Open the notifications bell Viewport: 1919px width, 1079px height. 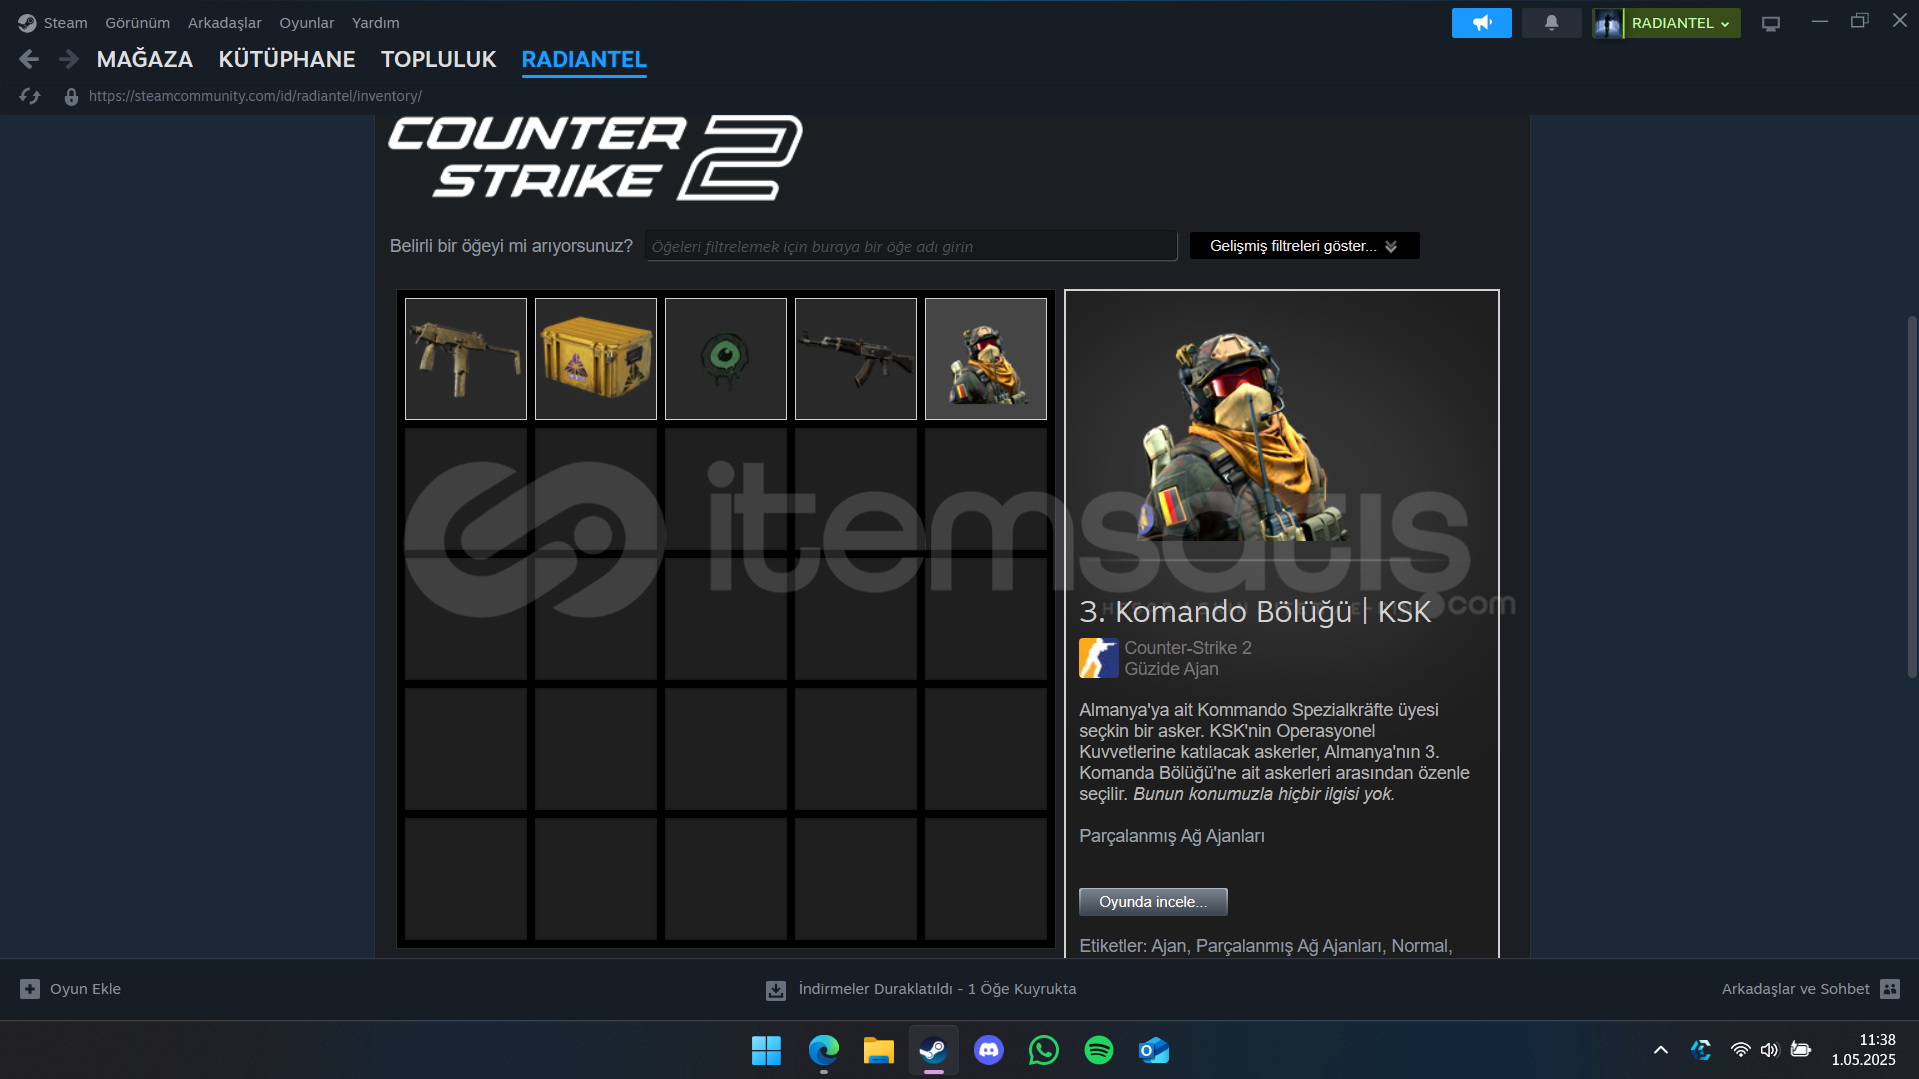click(1551, 22)
